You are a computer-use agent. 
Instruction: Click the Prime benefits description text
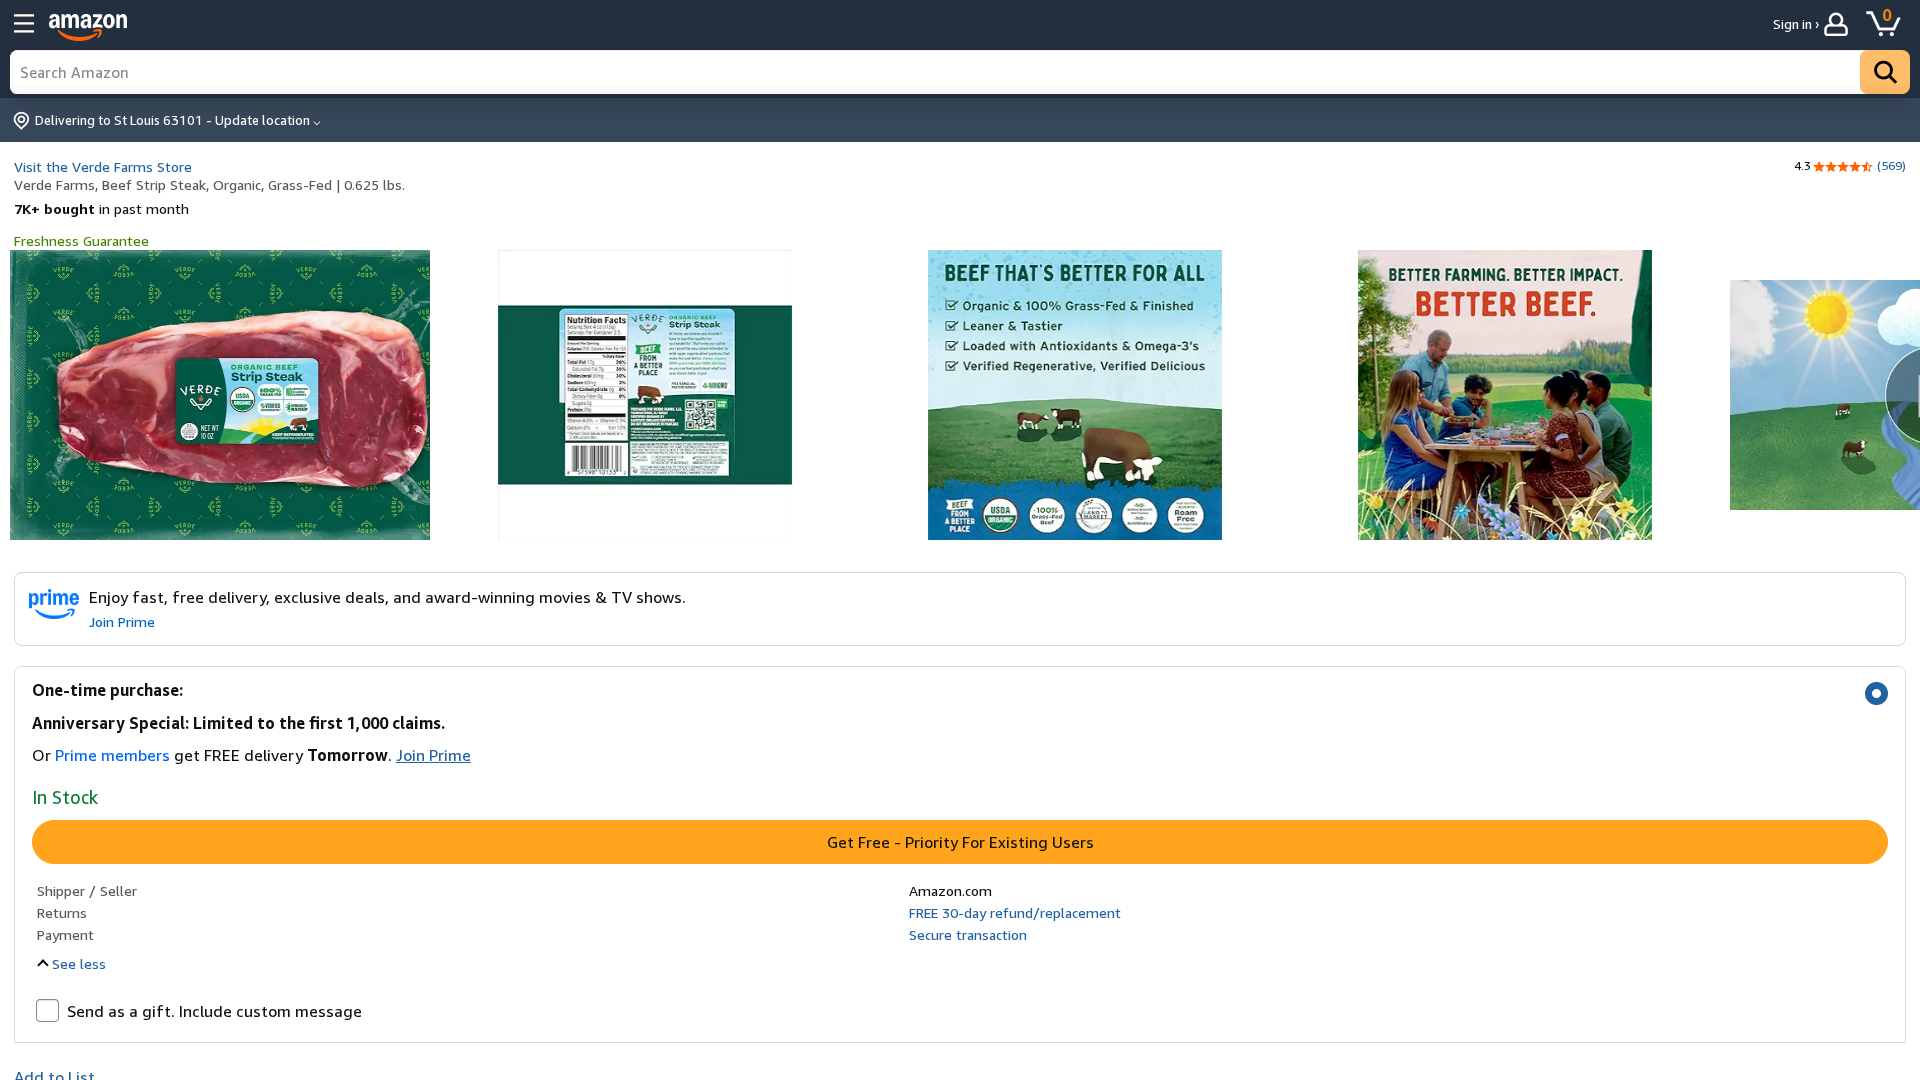(x=387, y=597)
